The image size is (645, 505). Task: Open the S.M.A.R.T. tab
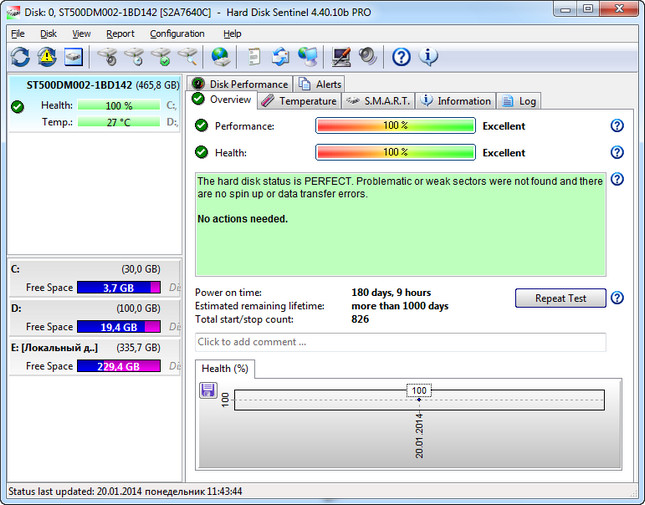pyautogui.click(x=378, y=101)
